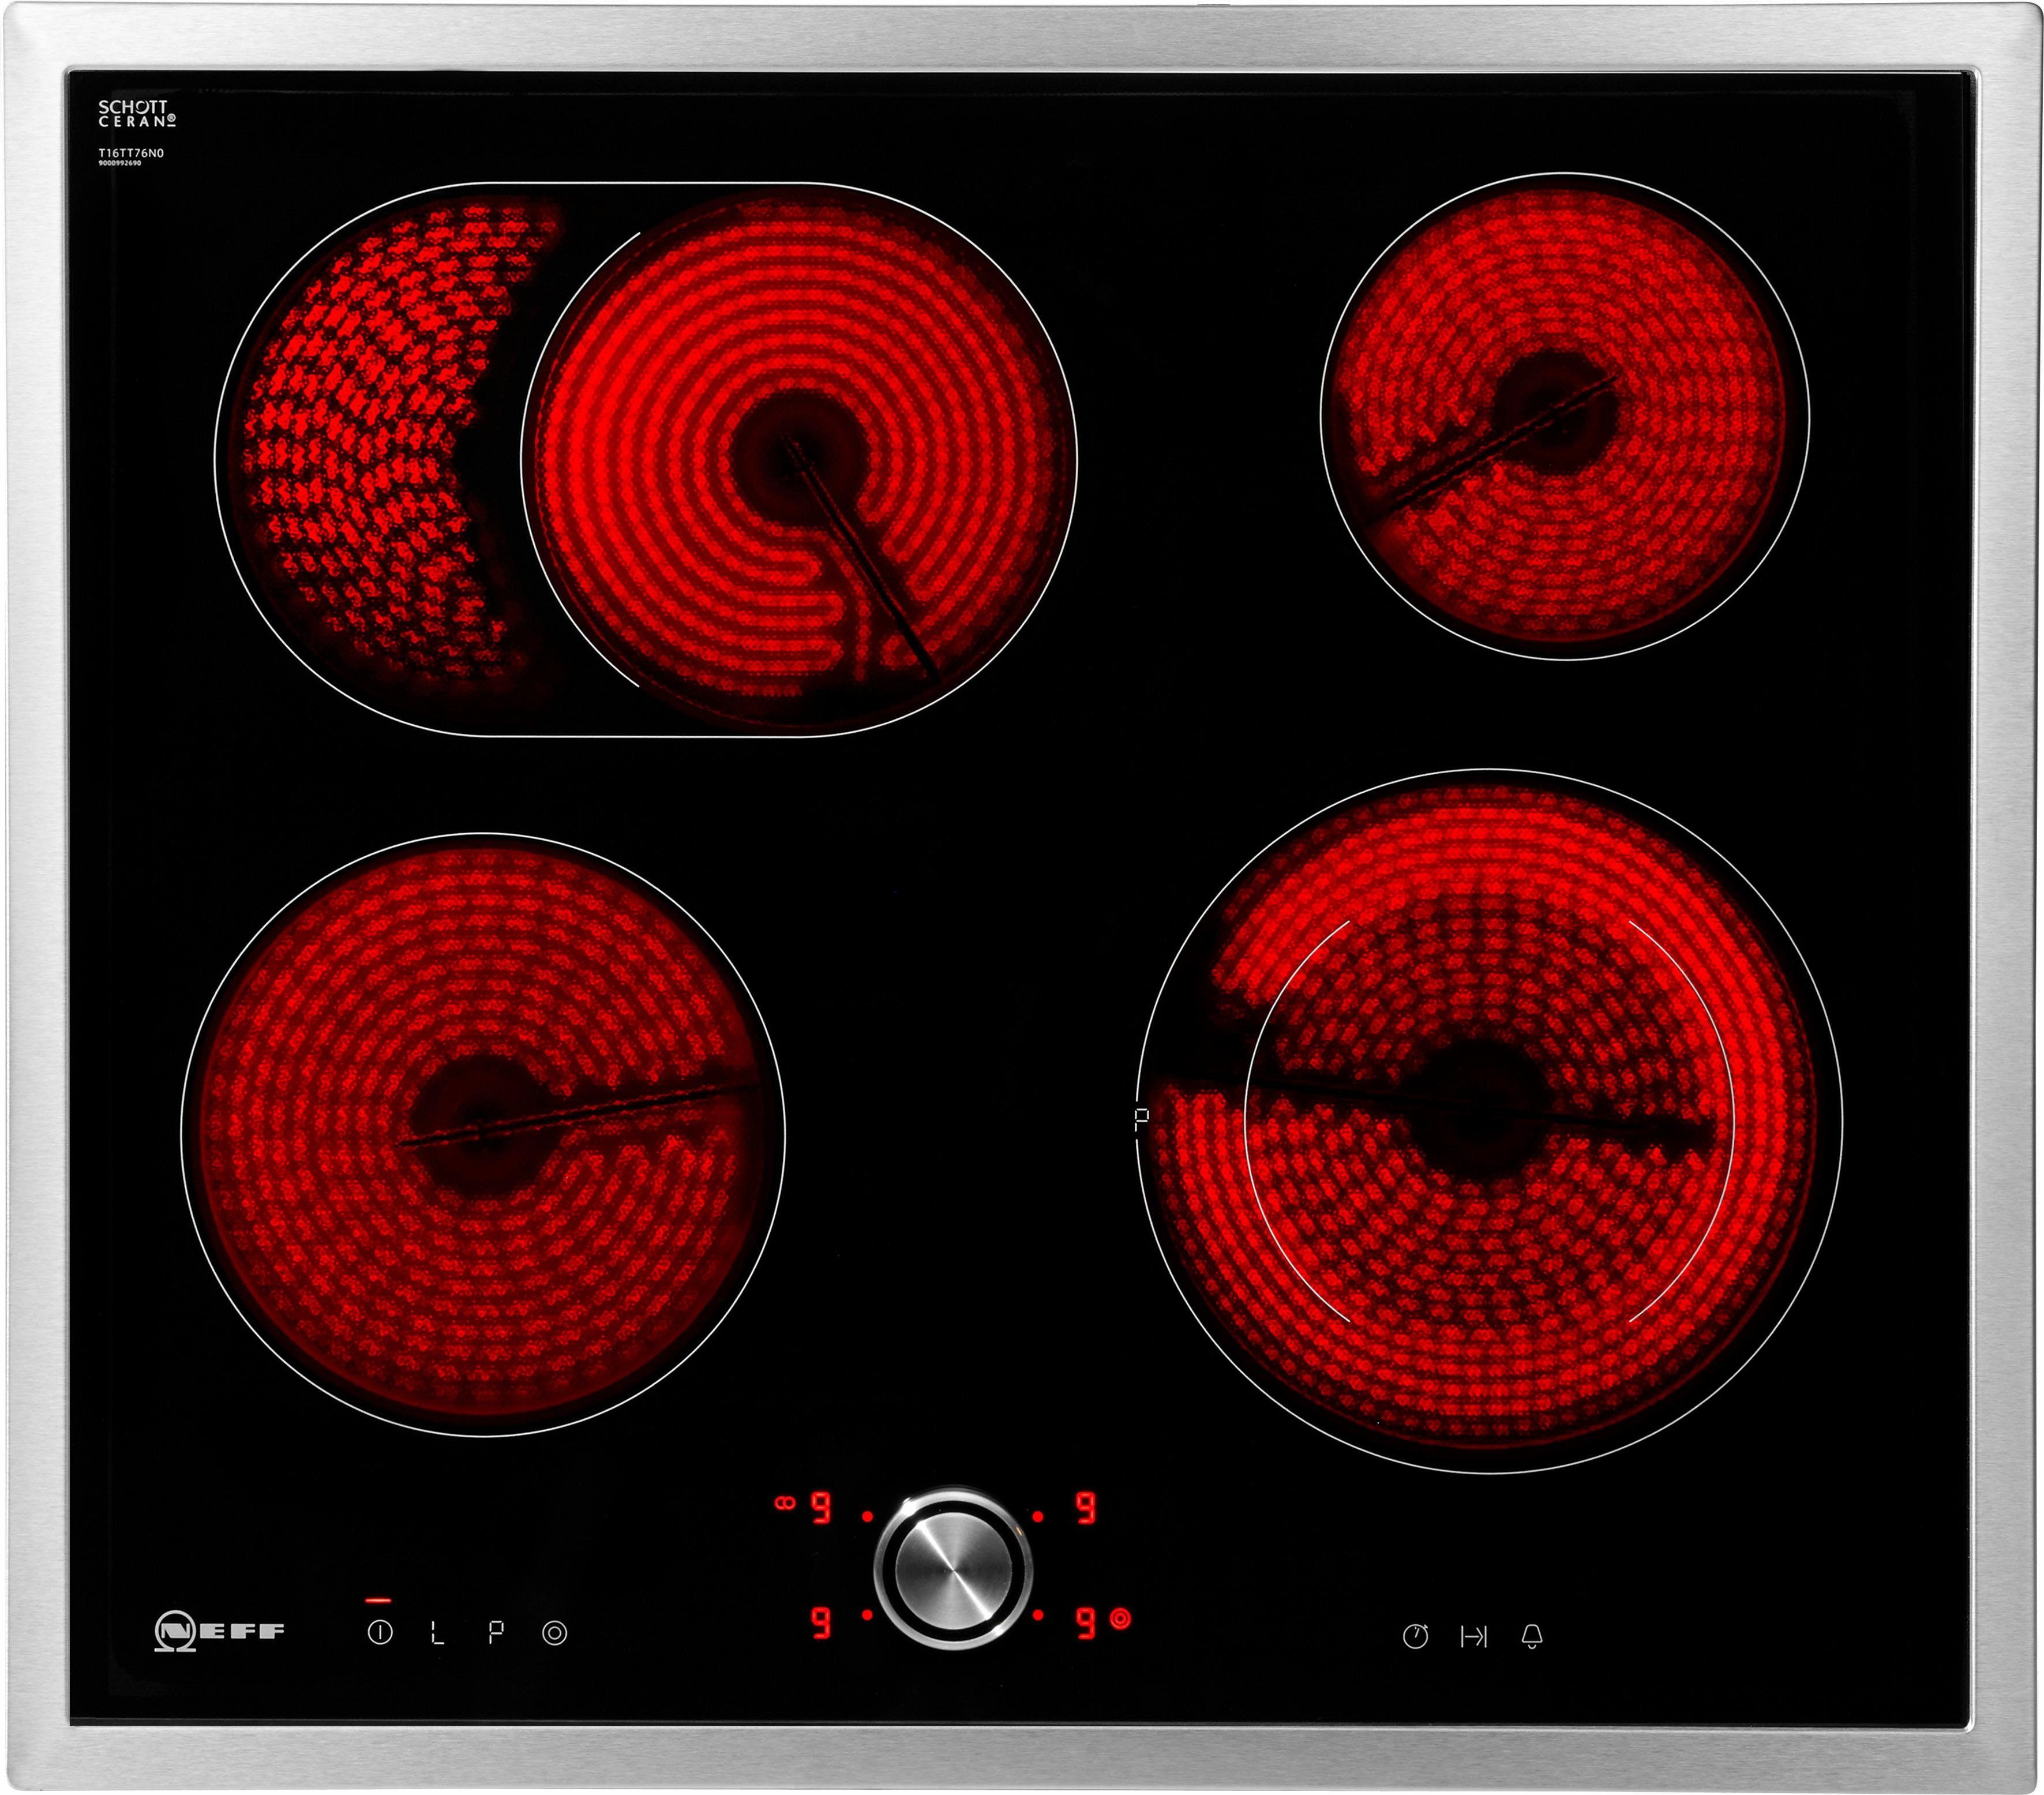Select upper-left heat level 9 display
The width and height of the screenshot is (2044, 1795).
pos(821,1507)
